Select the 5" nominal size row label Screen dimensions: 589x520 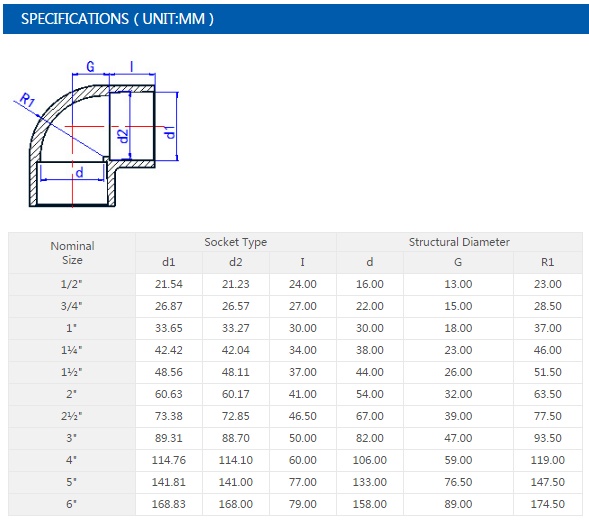coord(71,482)
